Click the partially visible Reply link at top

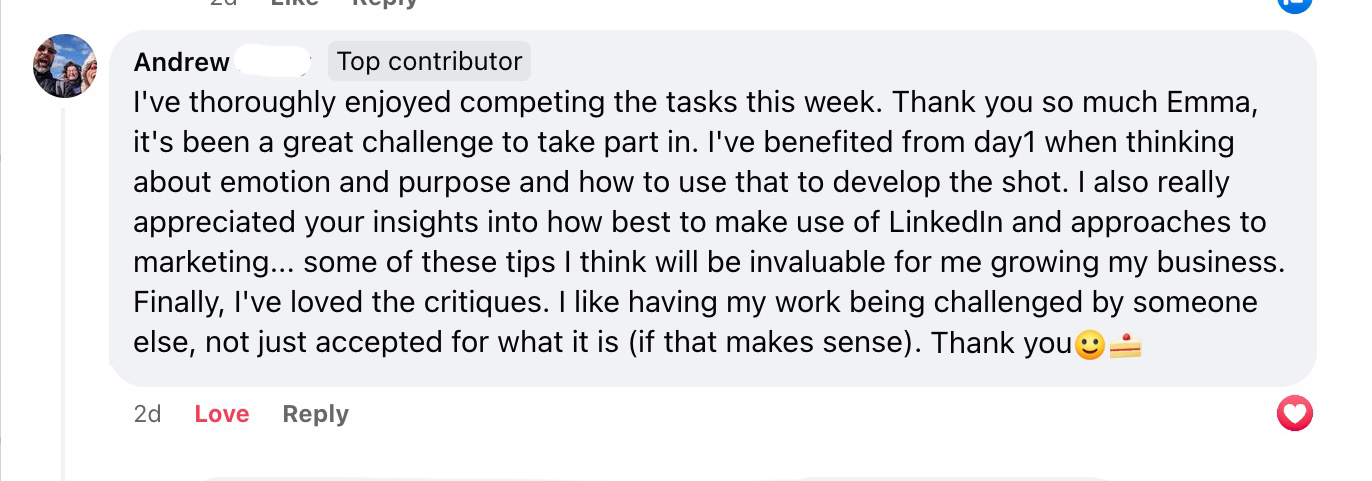click(x=384, y=3)
